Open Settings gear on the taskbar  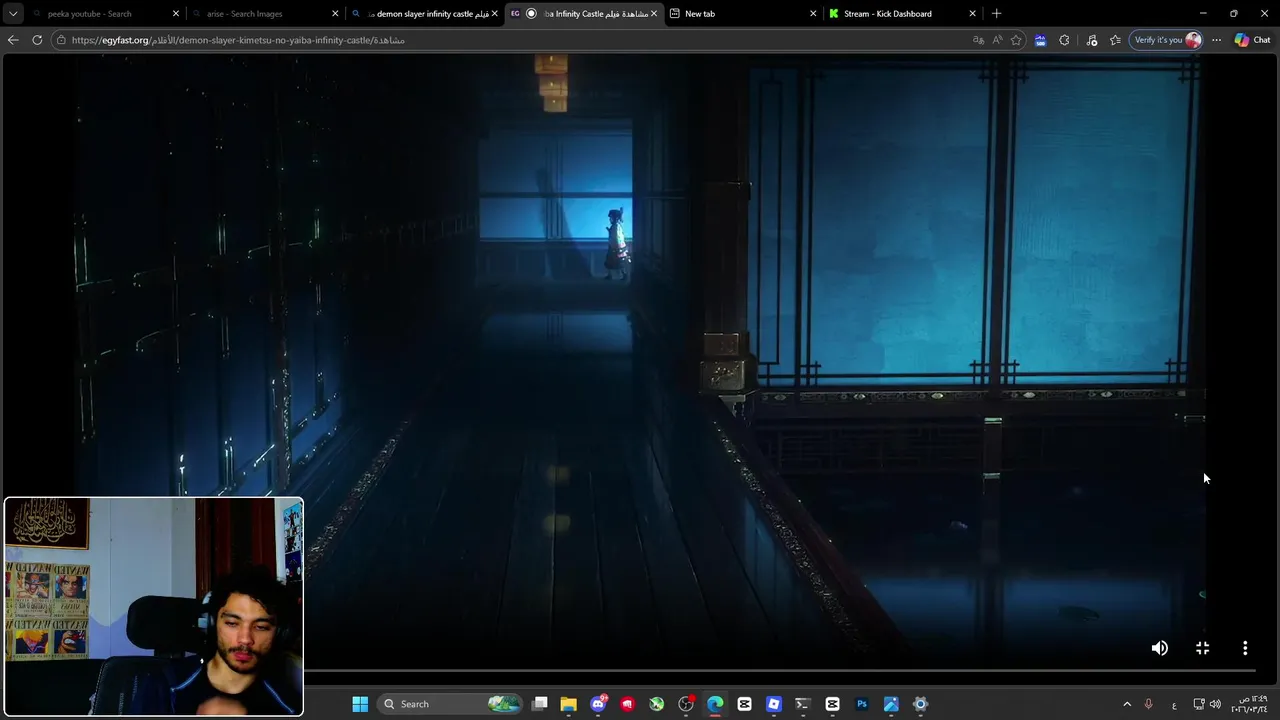920,704
